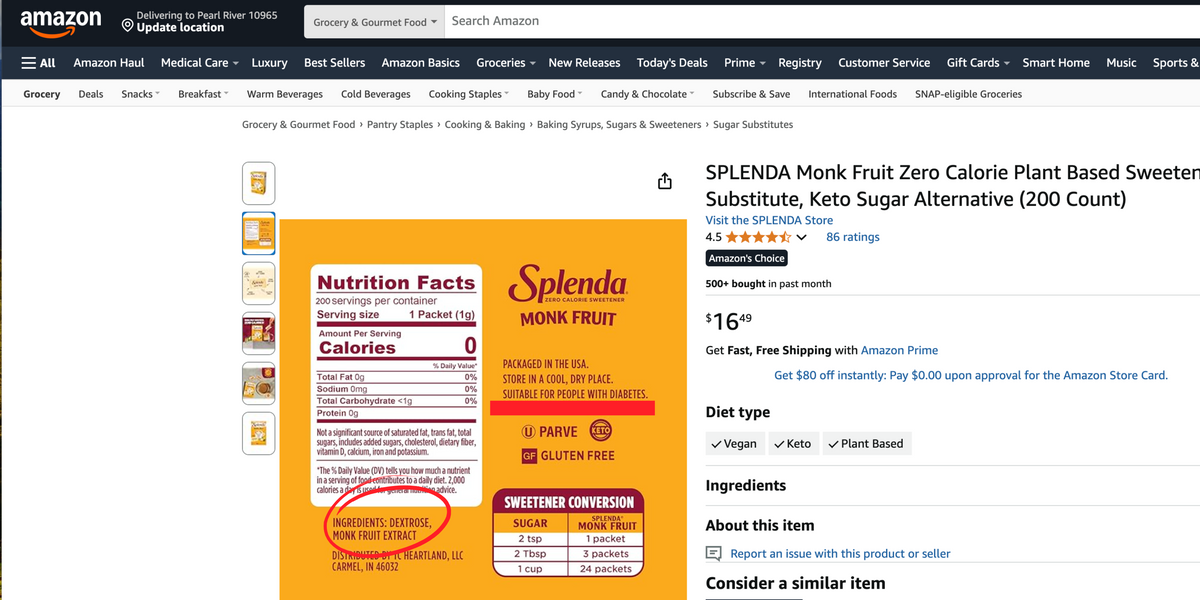
Task: Click the Sugar Substitutes breadcrumb
Action: click(753, 124)
